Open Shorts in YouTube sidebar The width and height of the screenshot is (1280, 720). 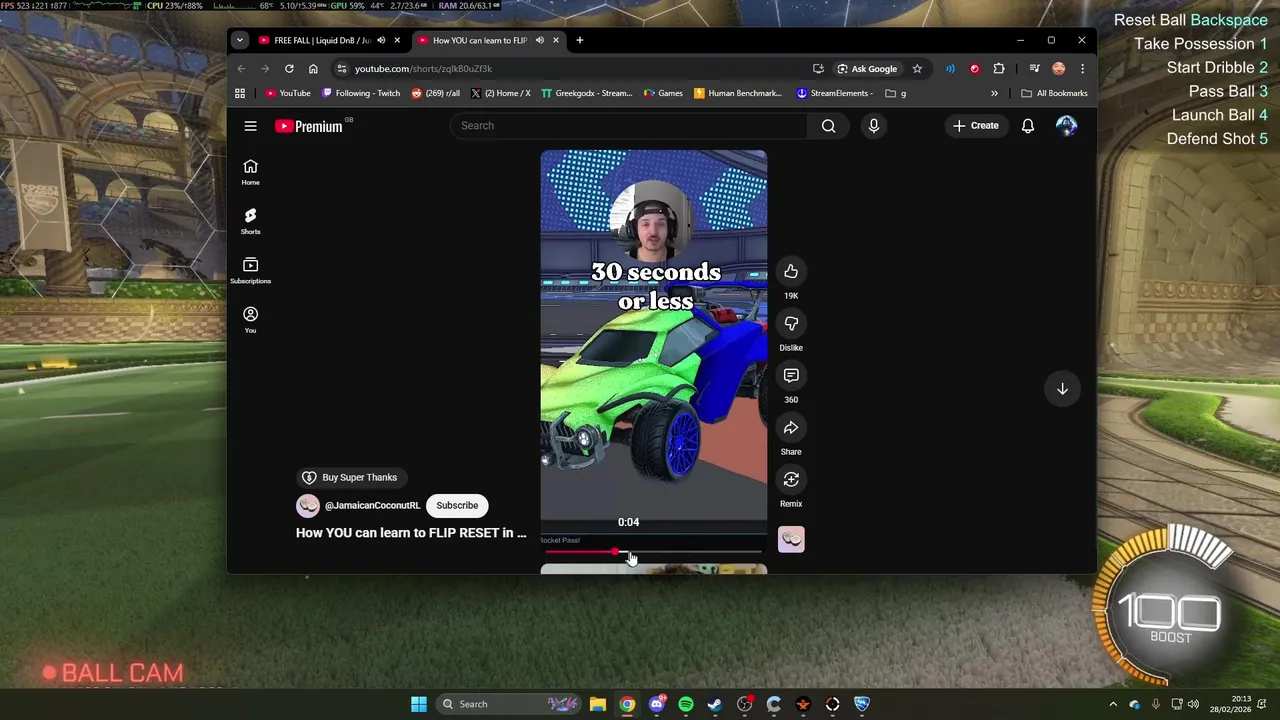click(250, 221)
